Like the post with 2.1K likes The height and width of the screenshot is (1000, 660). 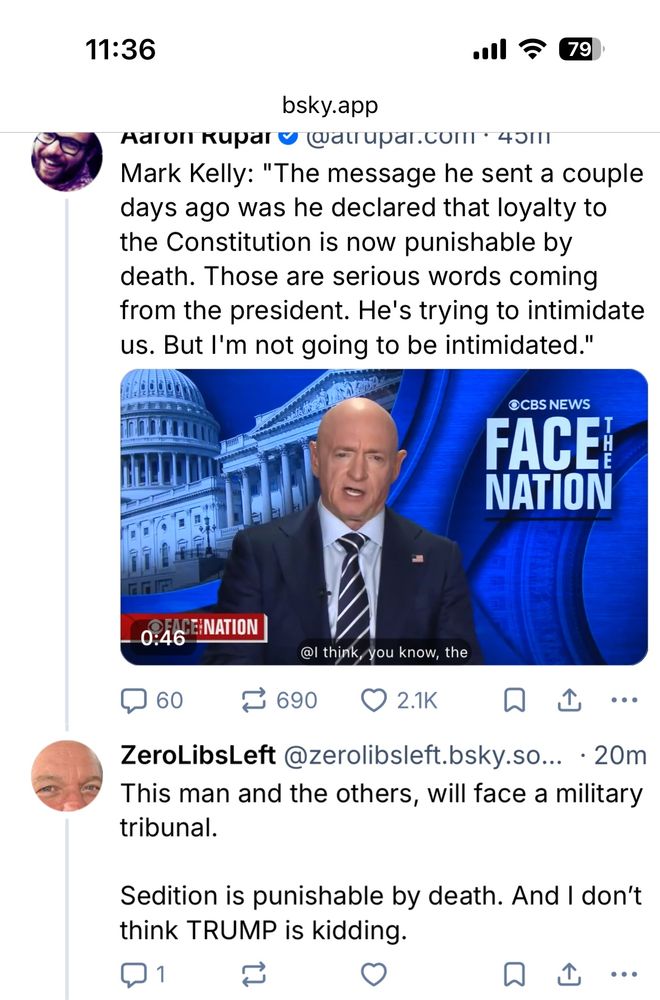(x=373, y=700)
